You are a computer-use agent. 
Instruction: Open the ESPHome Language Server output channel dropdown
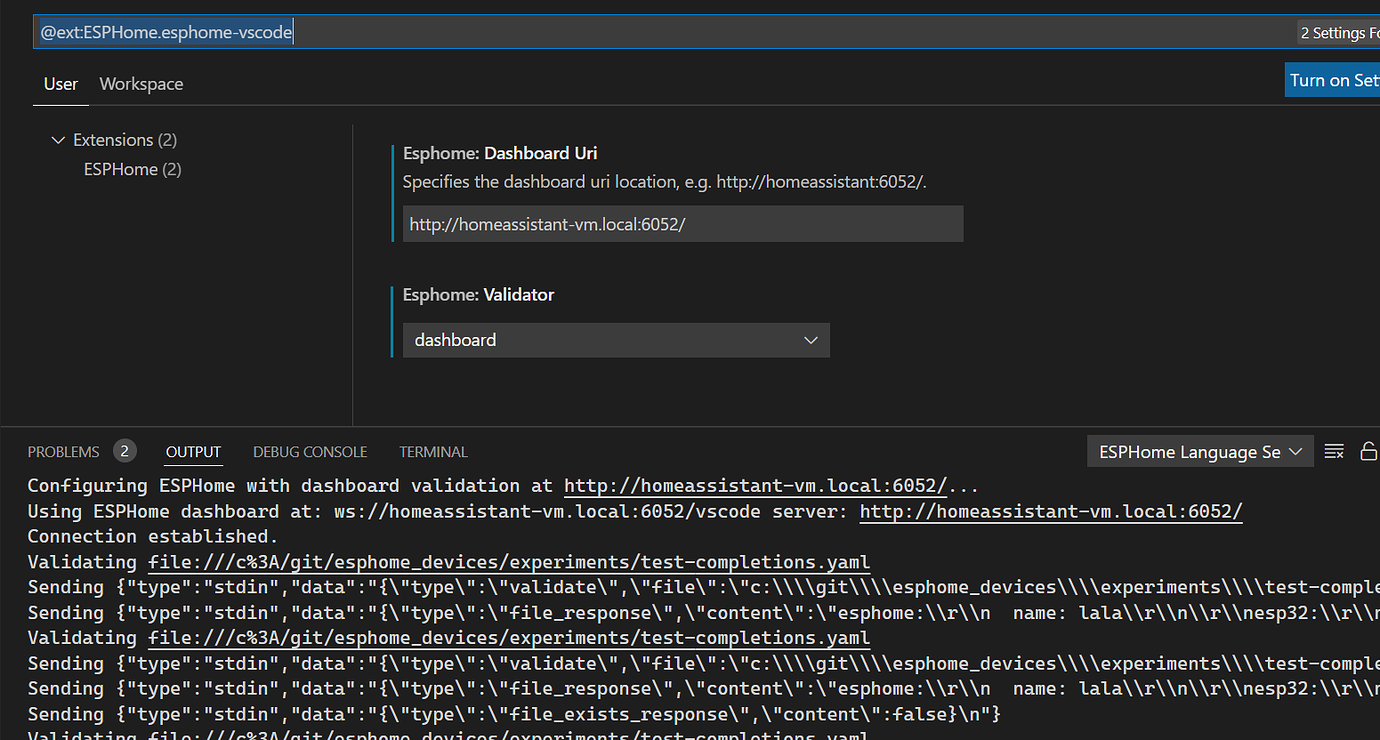tap(1199, 451)
